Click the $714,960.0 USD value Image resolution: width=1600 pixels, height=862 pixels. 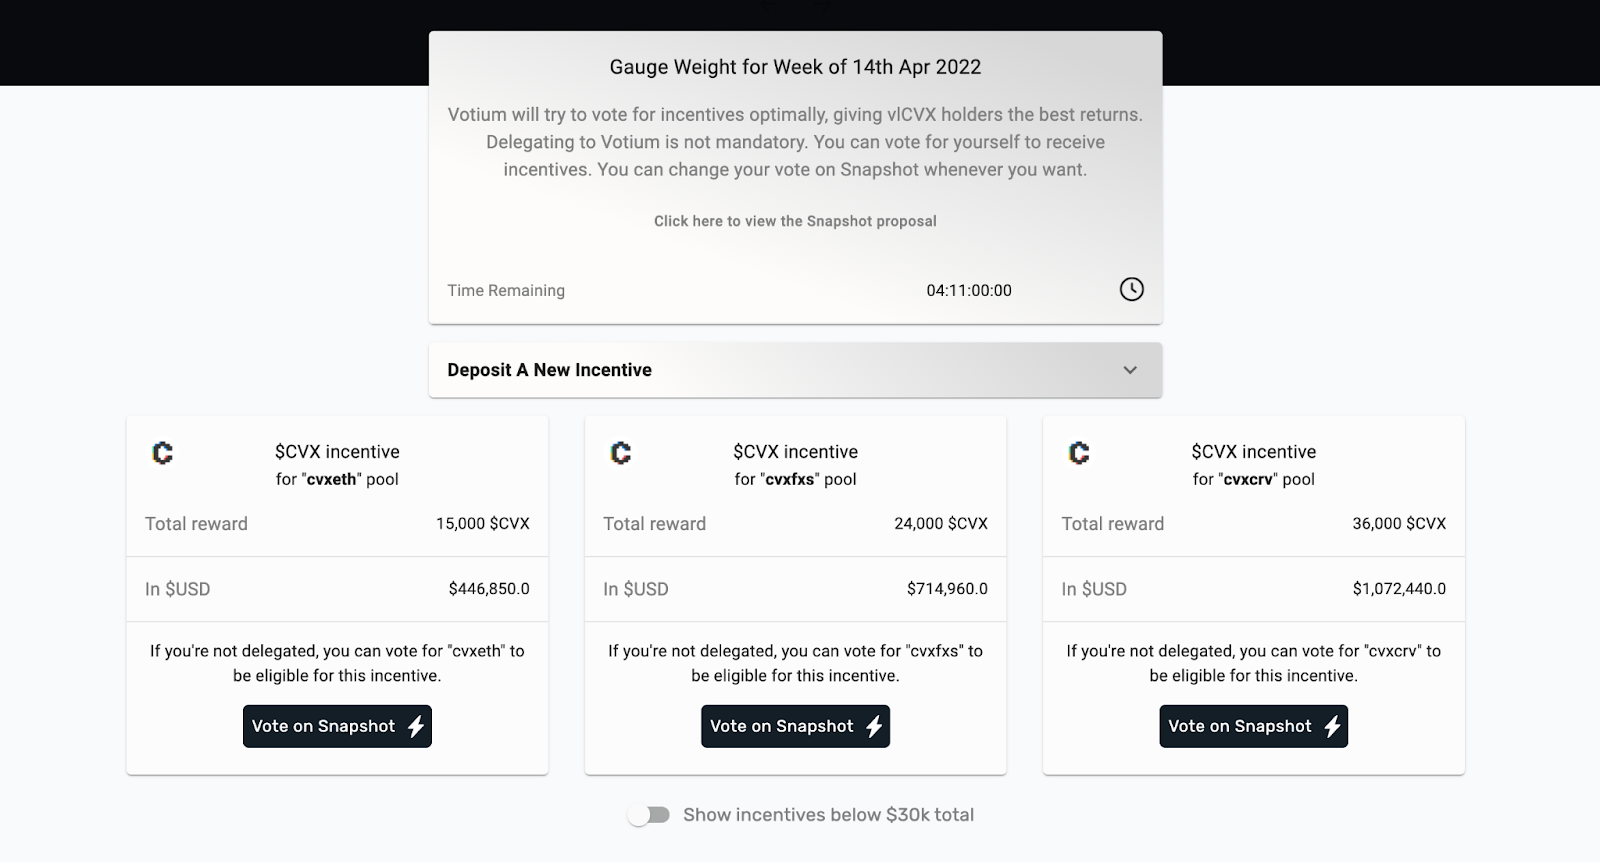point(947,589)
